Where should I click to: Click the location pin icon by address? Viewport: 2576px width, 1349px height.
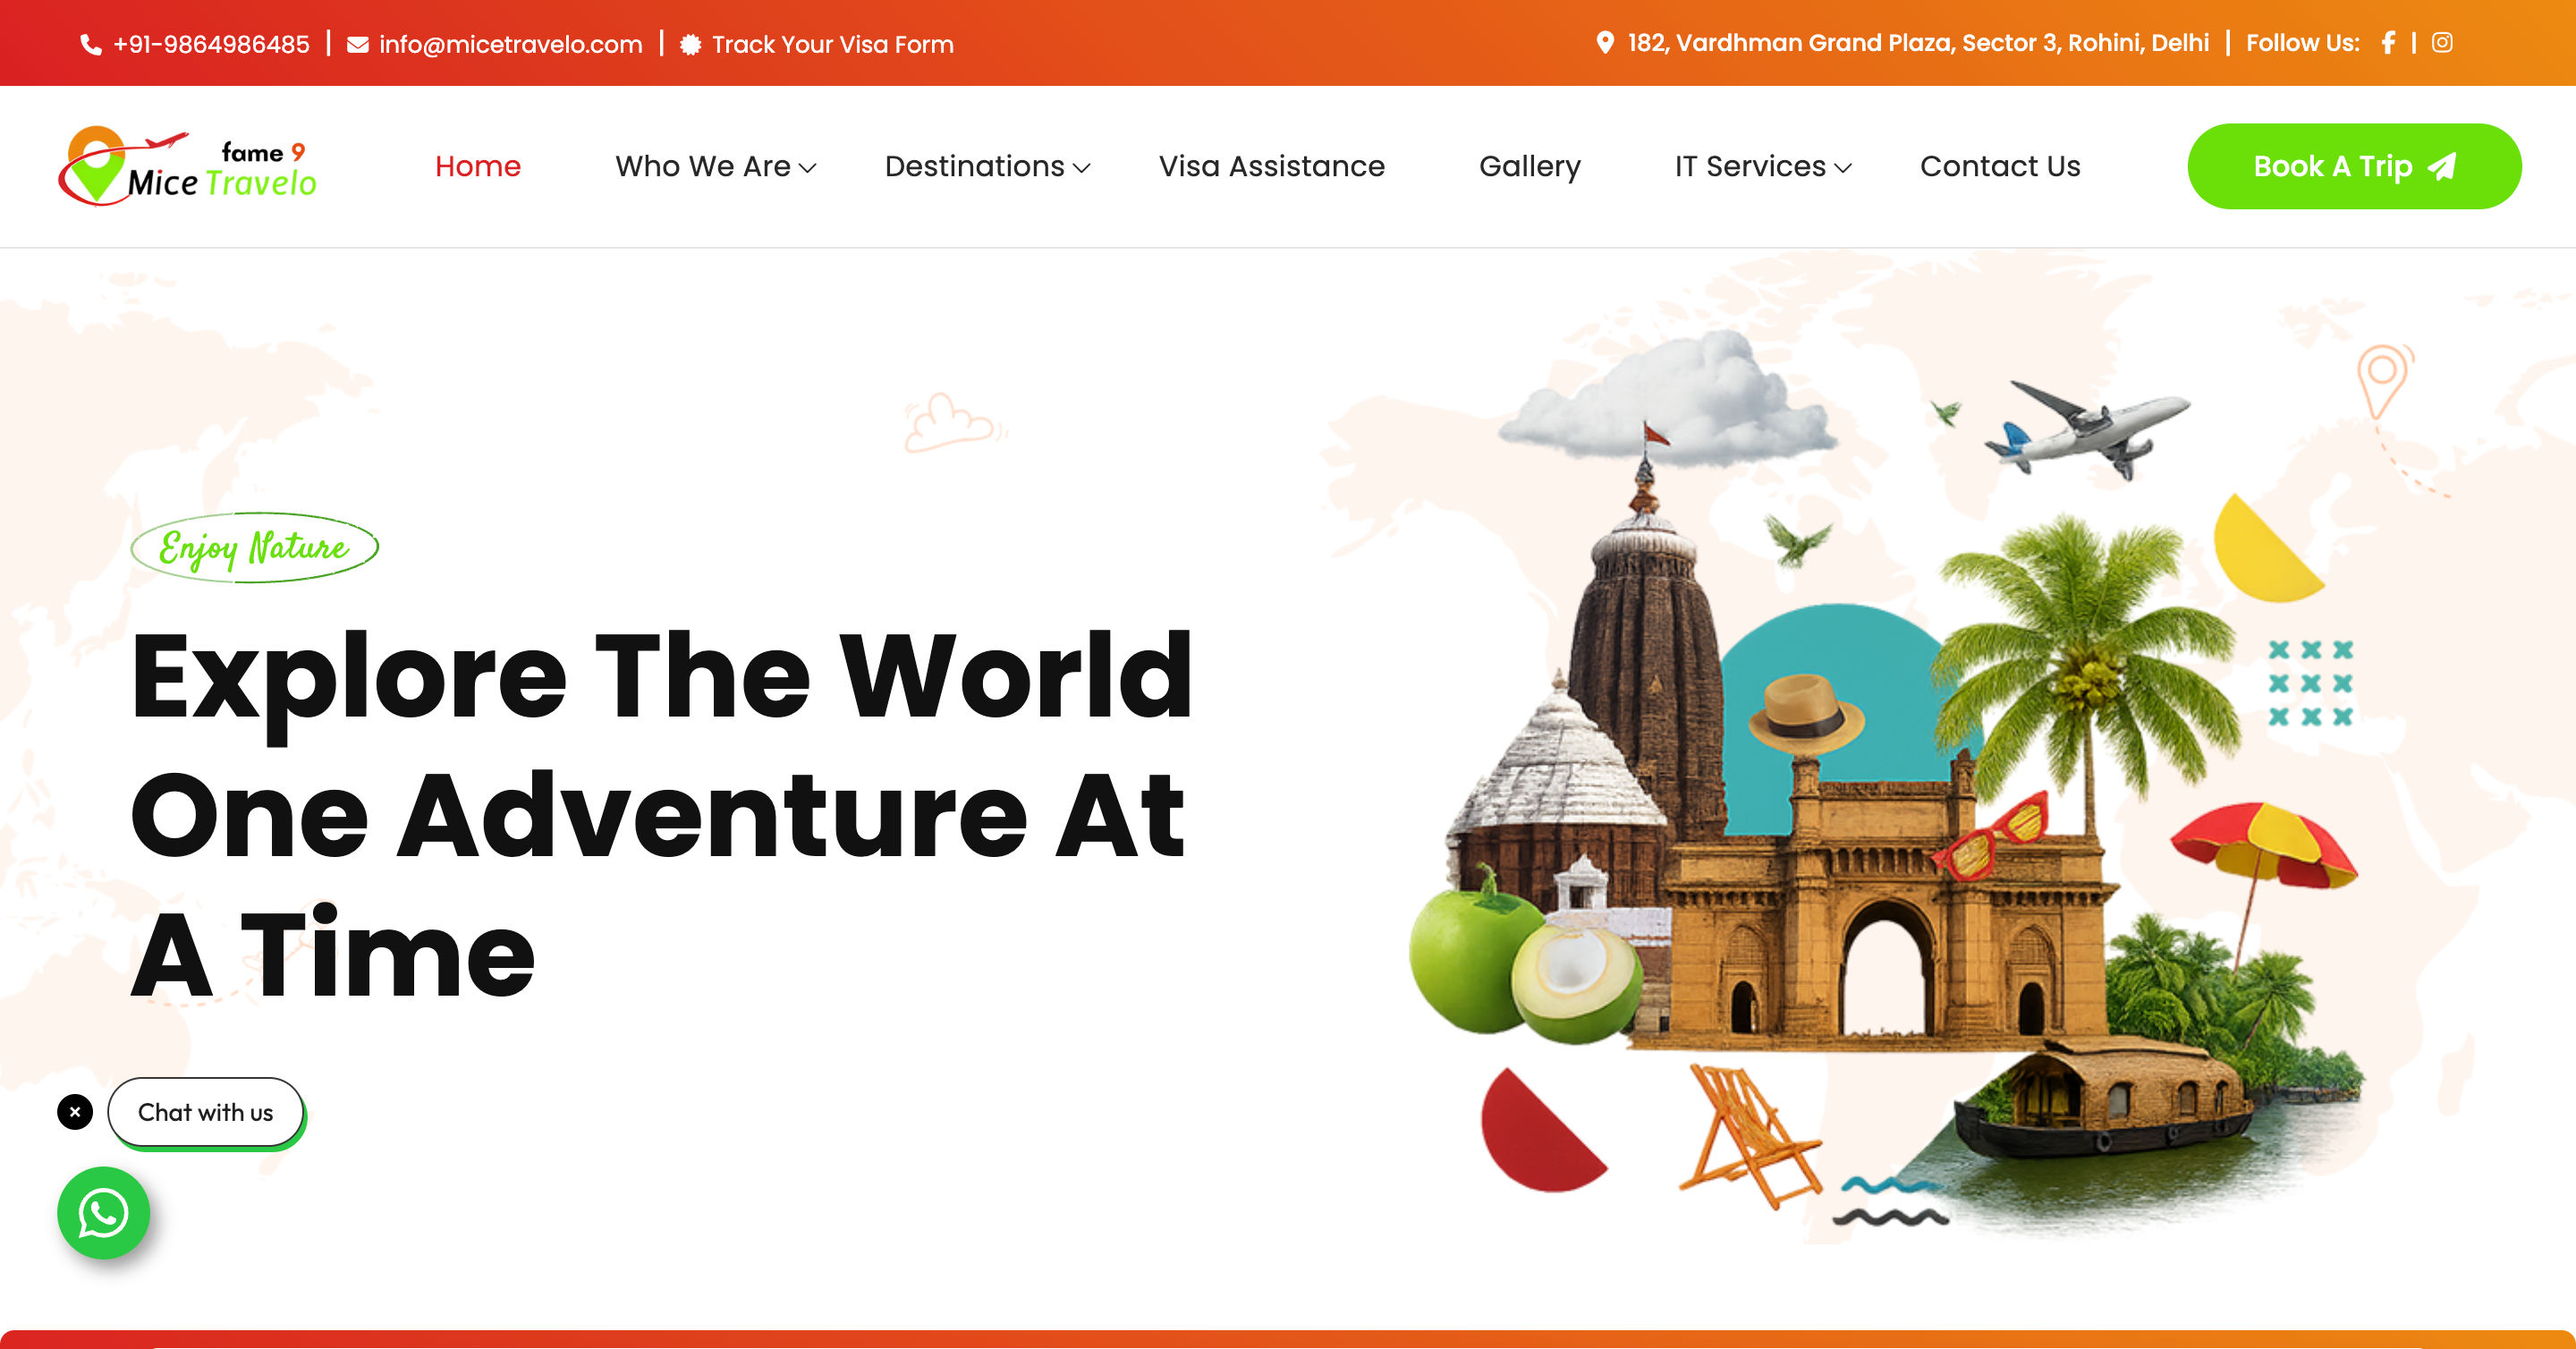point(1605,43)
